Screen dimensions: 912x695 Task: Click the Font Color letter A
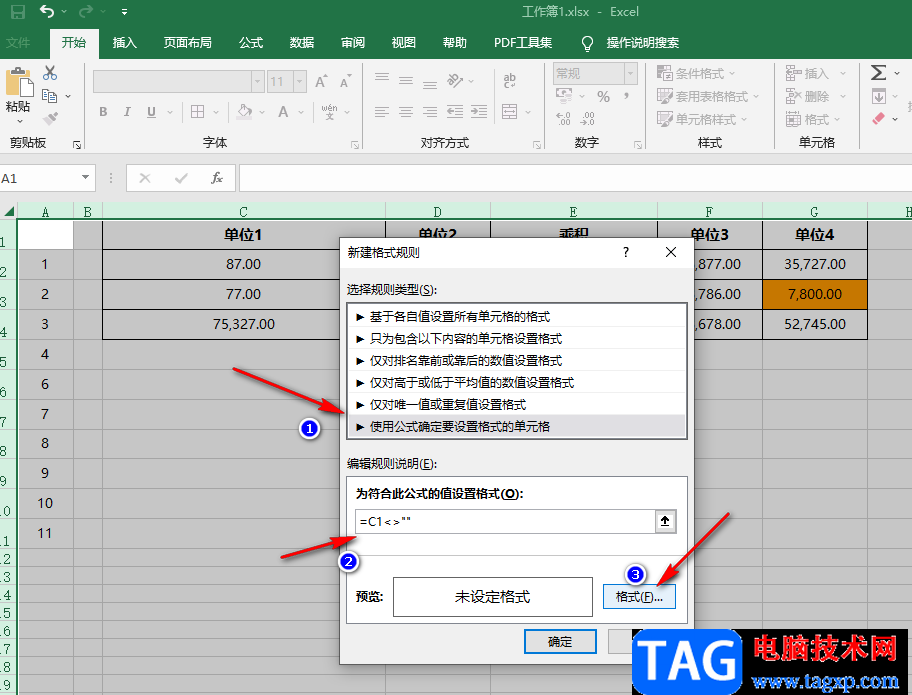(x=283, y=112)
